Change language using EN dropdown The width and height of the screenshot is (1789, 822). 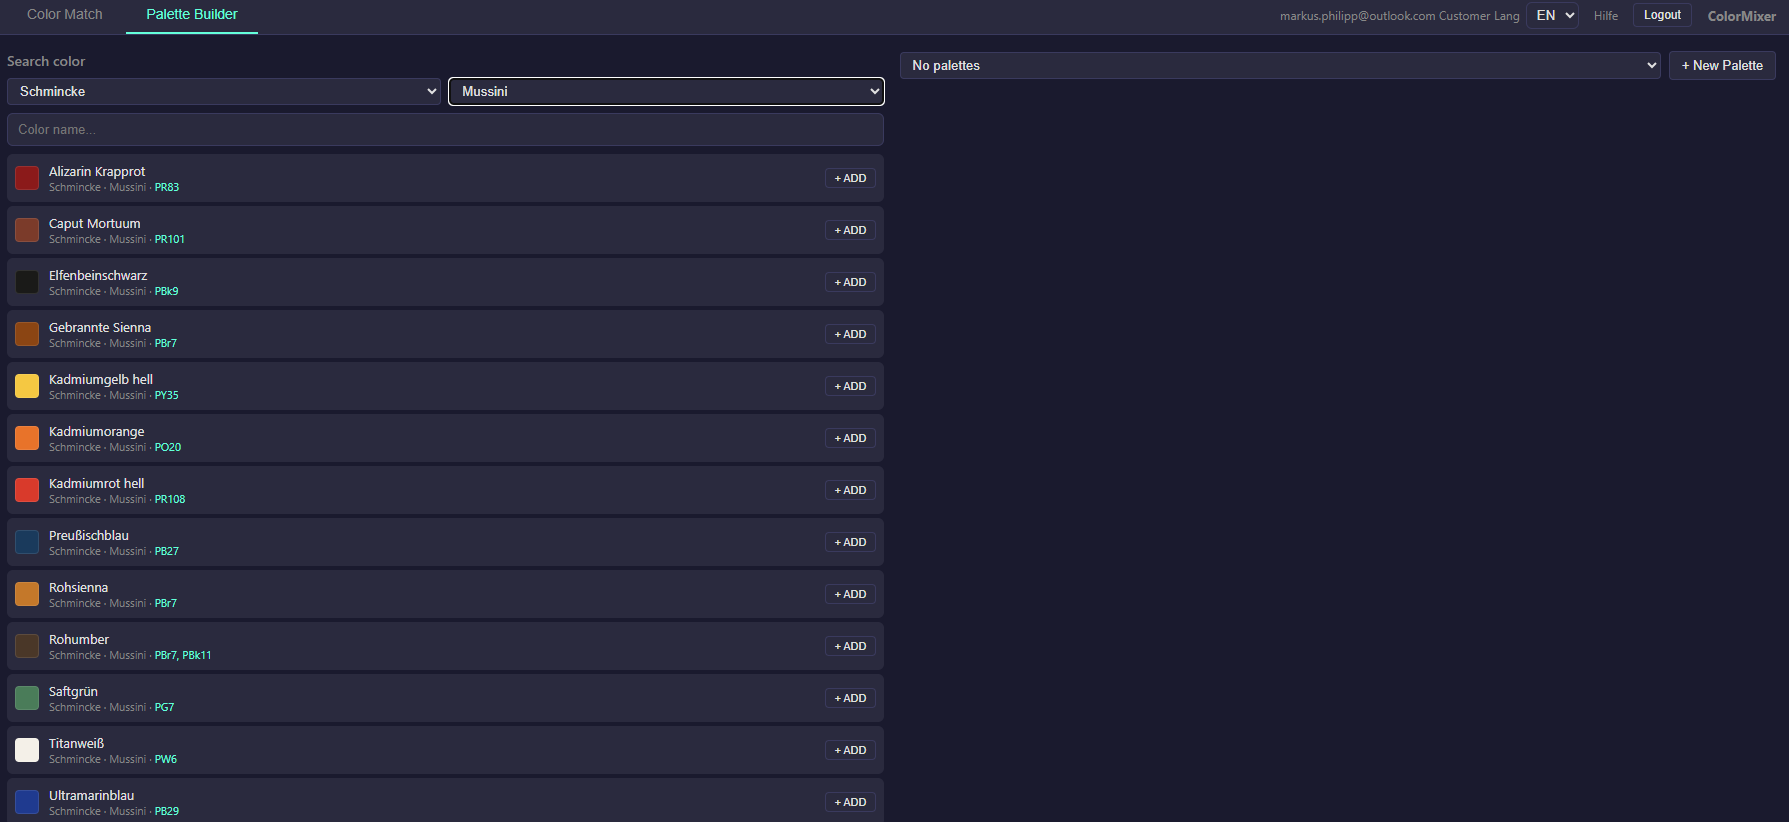click(x=1552, y=15)
